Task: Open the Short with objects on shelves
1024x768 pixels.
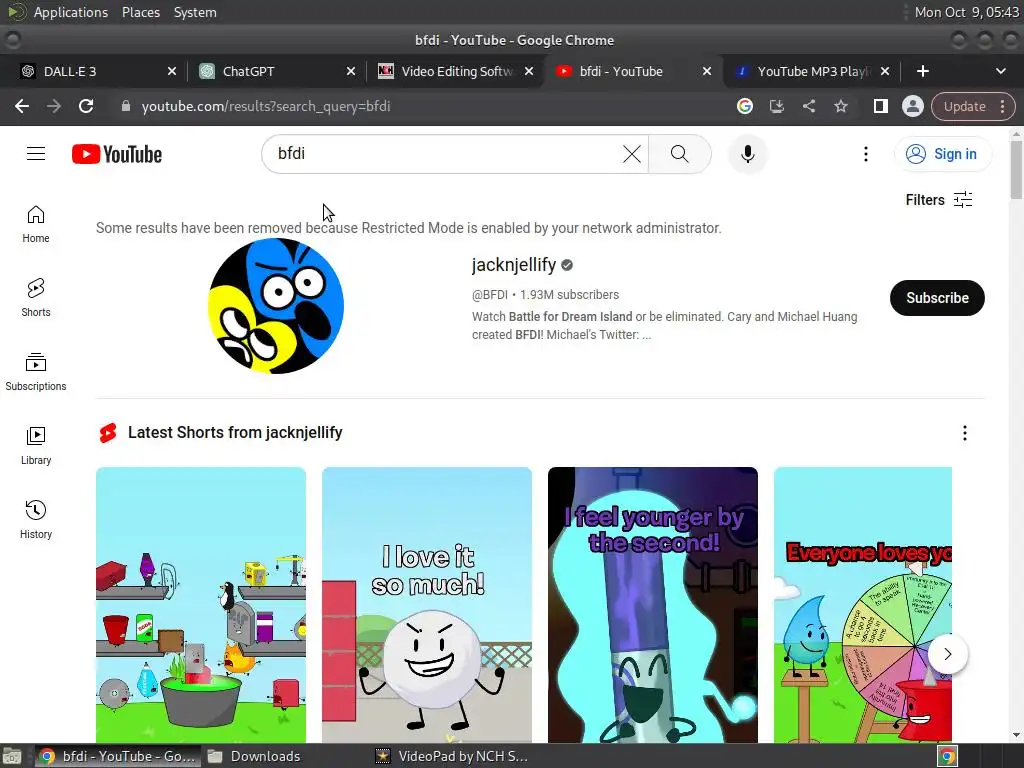Action: click(200, 605)
